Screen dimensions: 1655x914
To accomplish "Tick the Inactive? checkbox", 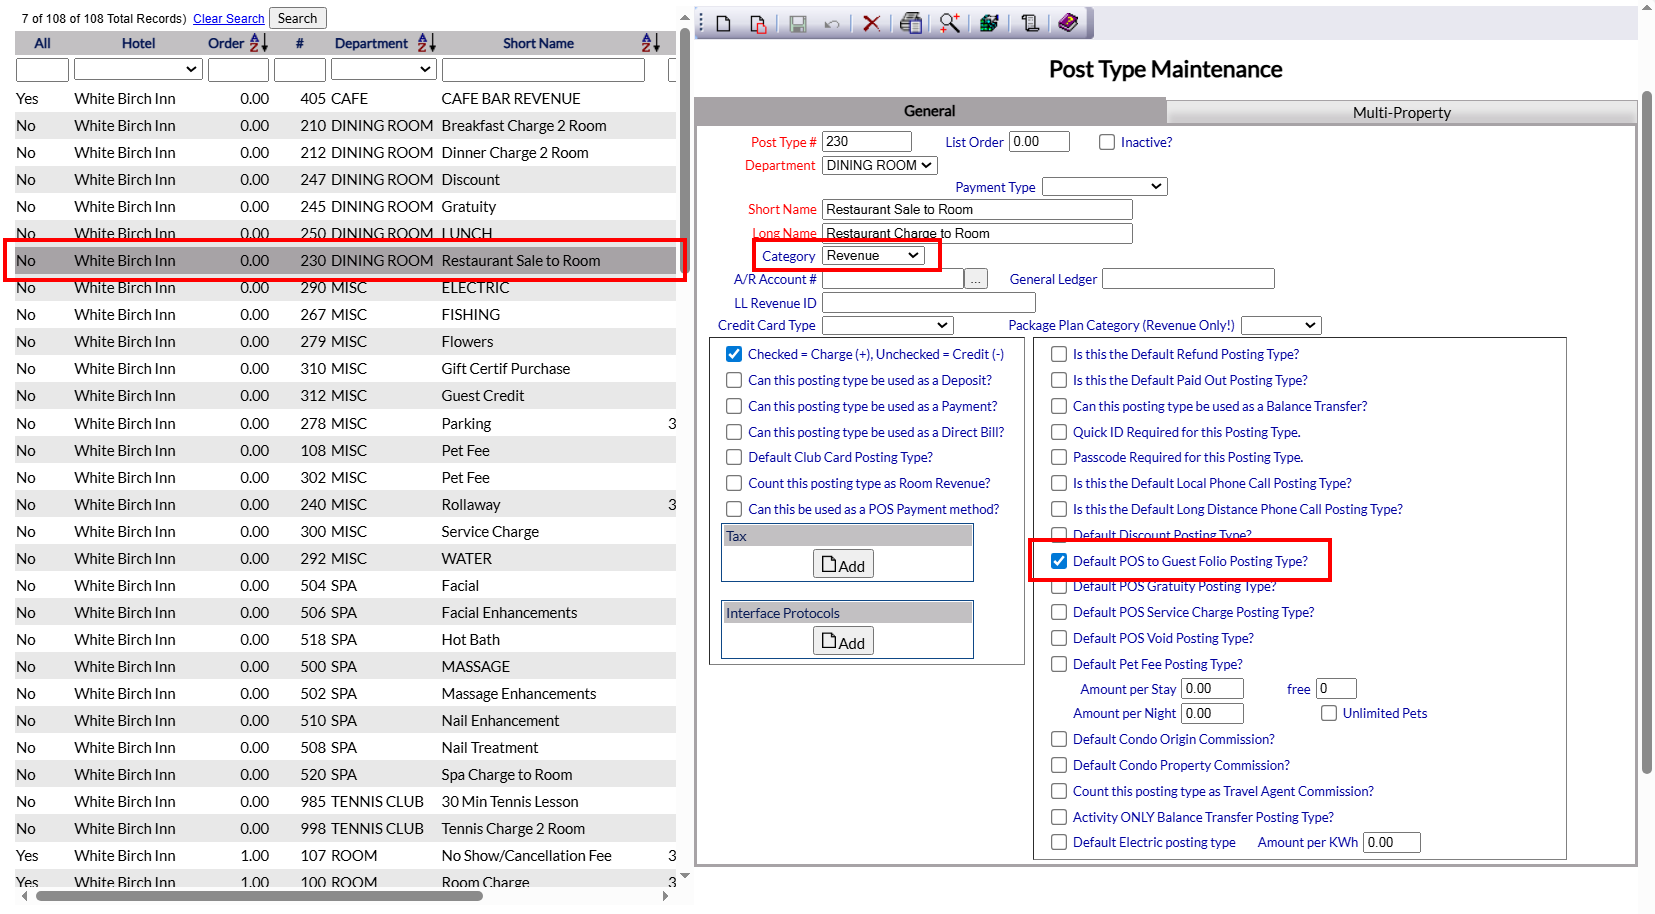I will click(x=1107, y=142).
